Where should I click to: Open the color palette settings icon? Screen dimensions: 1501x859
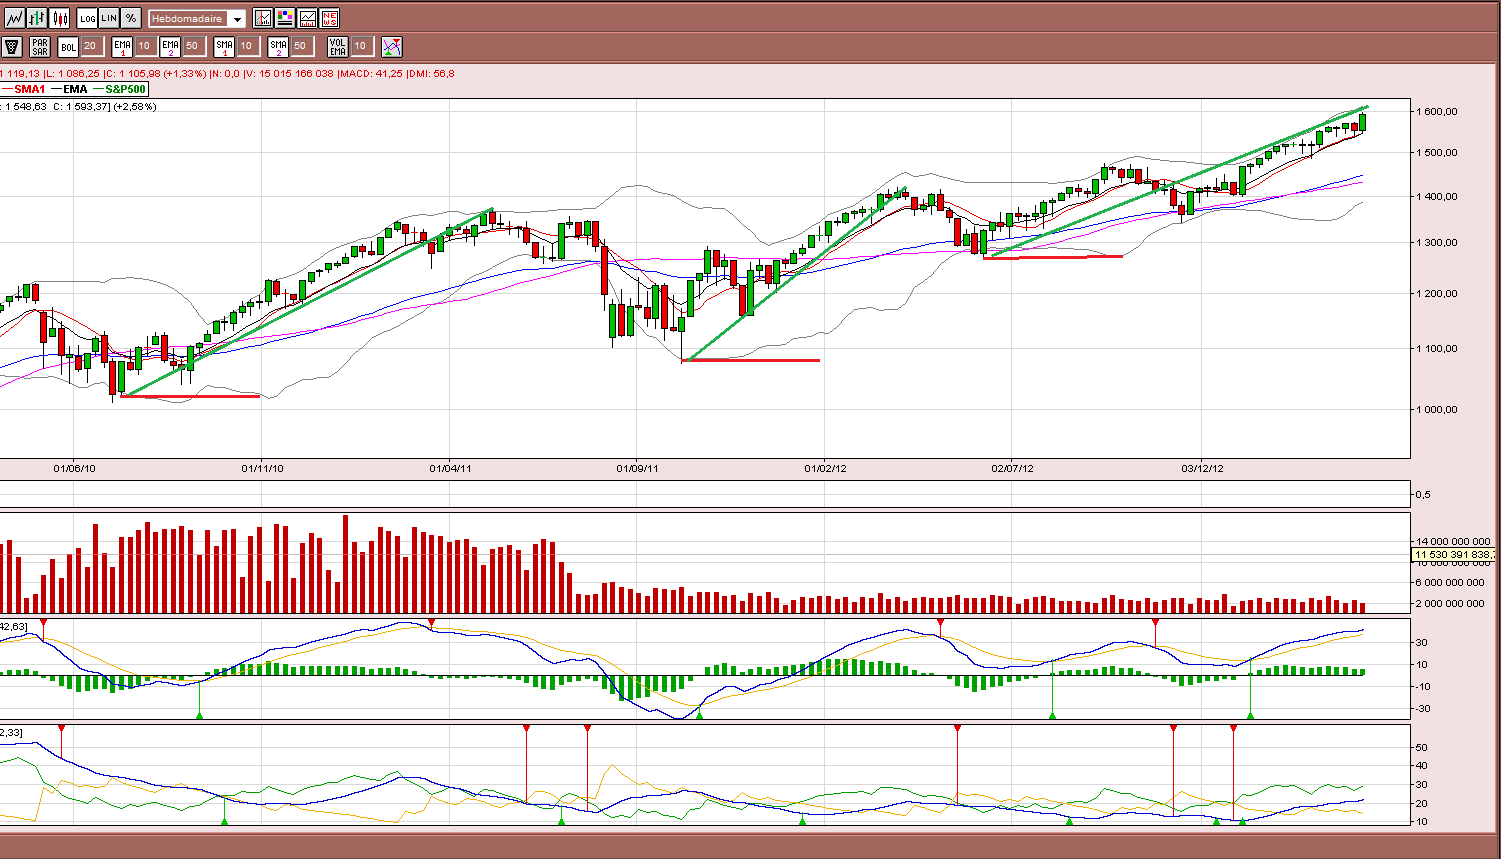pos(285,18)
